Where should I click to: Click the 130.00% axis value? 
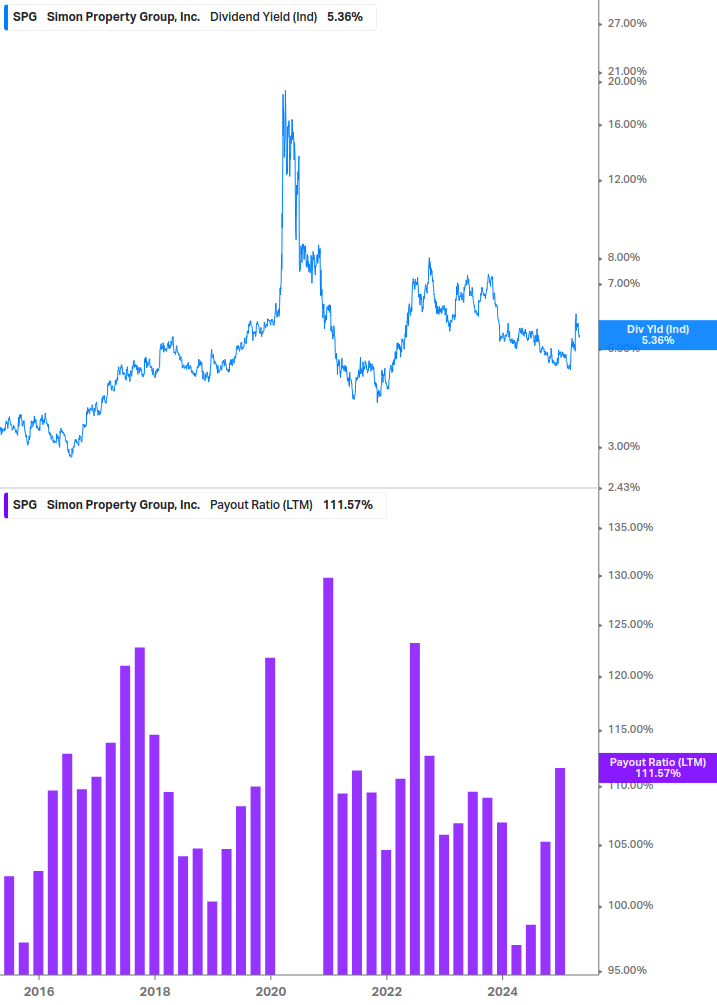[x=630, y=576]
